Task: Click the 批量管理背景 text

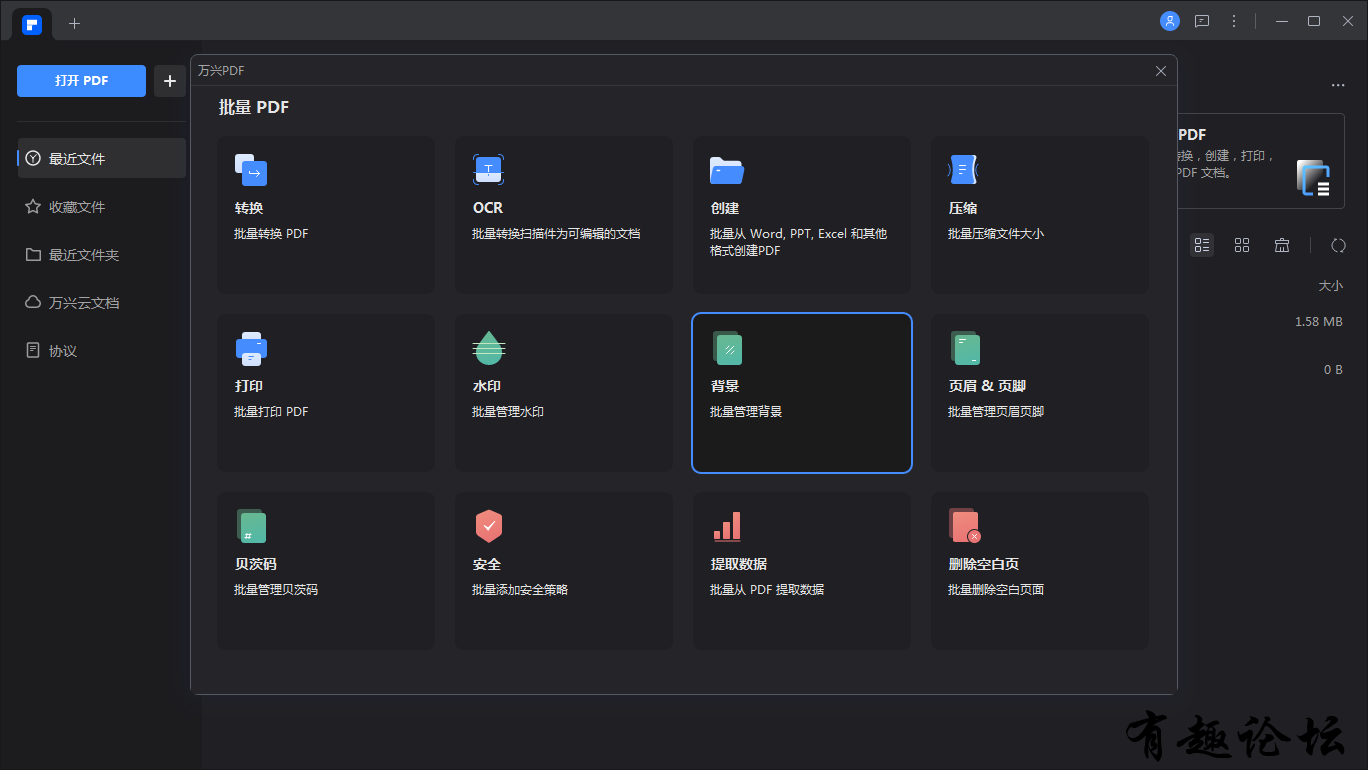Action: (x=746, y=412)
